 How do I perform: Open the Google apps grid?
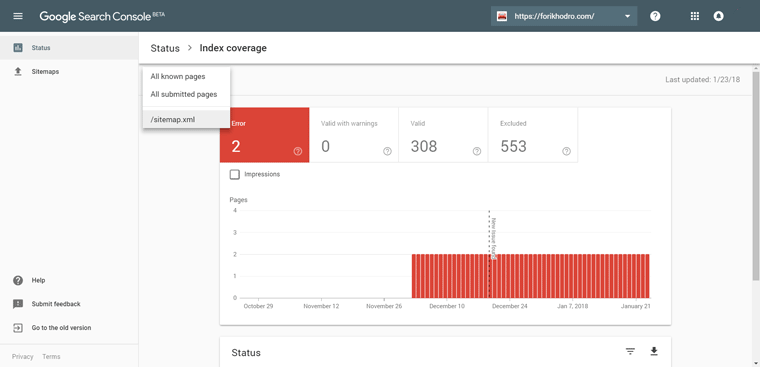tap(695, 16)
